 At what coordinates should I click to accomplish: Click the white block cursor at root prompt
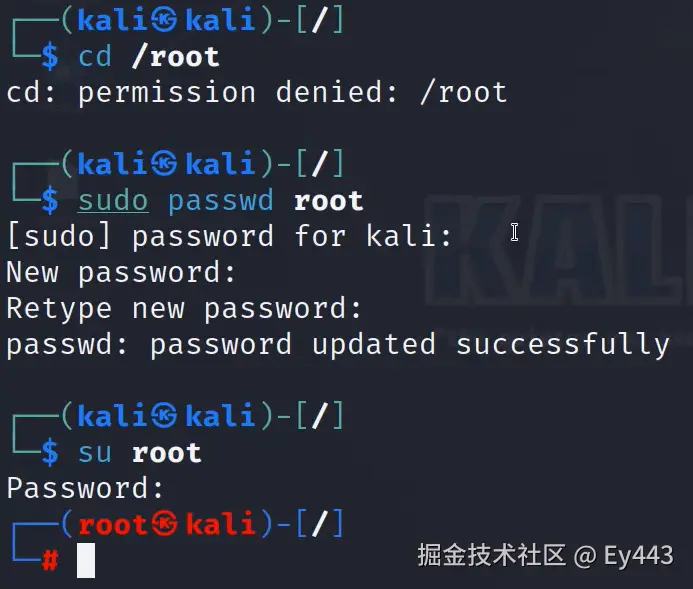click(x=86, y=560)
